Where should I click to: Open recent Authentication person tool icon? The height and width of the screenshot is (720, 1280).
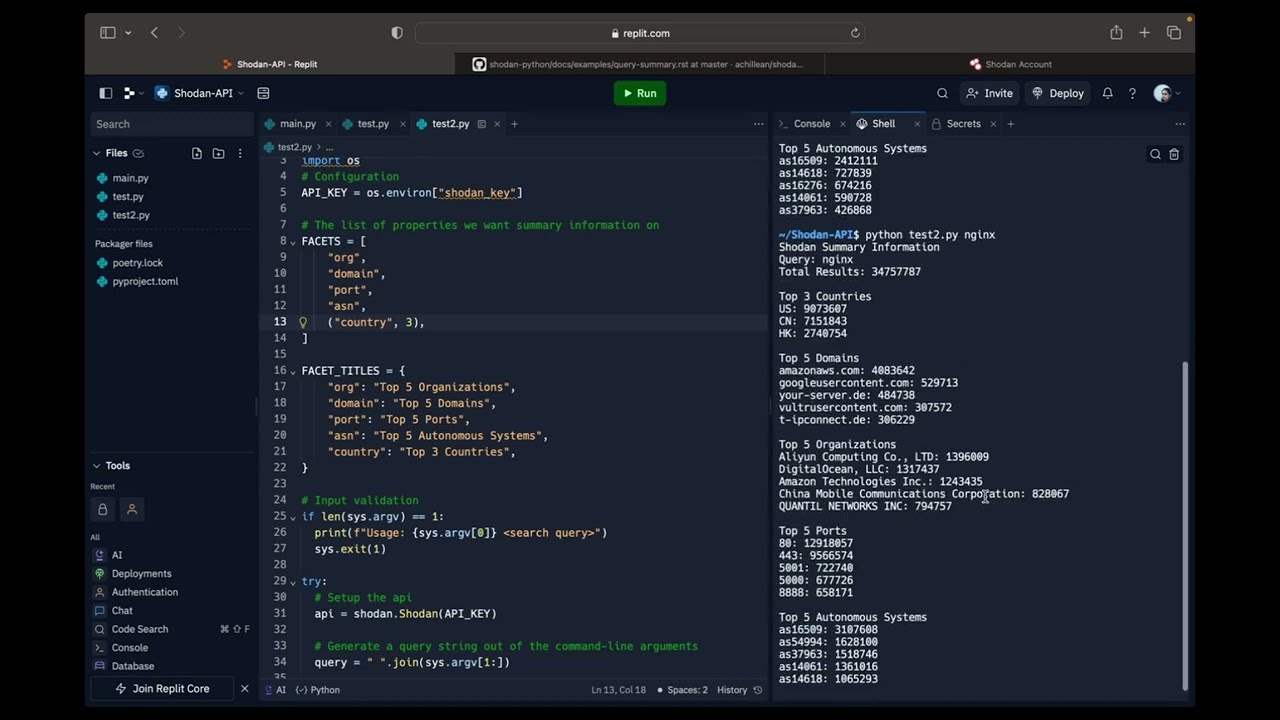131,509
